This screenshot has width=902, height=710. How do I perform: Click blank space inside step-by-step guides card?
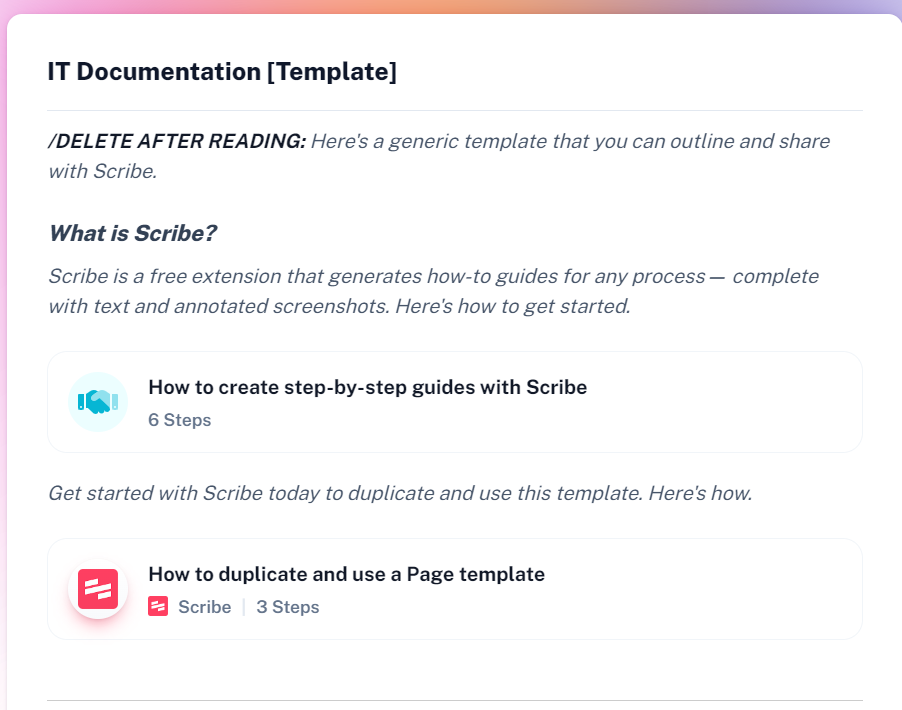[719, 403]
